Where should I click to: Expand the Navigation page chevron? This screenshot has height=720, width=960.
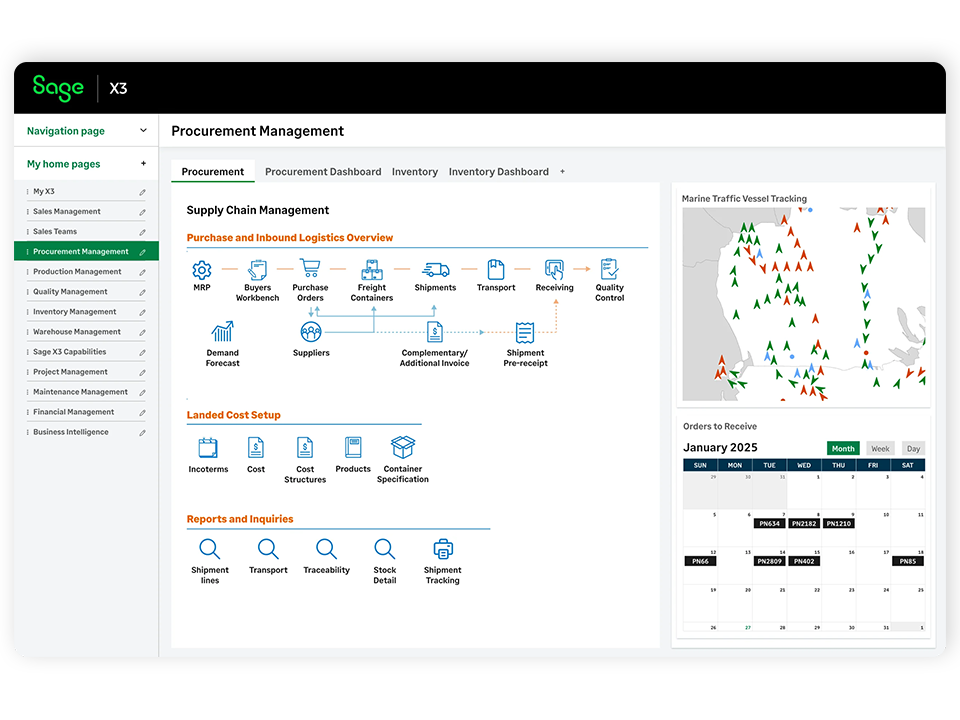(143, 131)
